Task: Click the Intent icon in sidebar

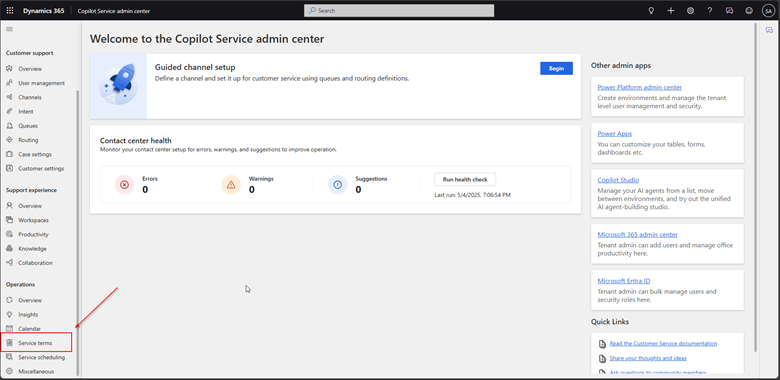Action: tap(9, 111)
